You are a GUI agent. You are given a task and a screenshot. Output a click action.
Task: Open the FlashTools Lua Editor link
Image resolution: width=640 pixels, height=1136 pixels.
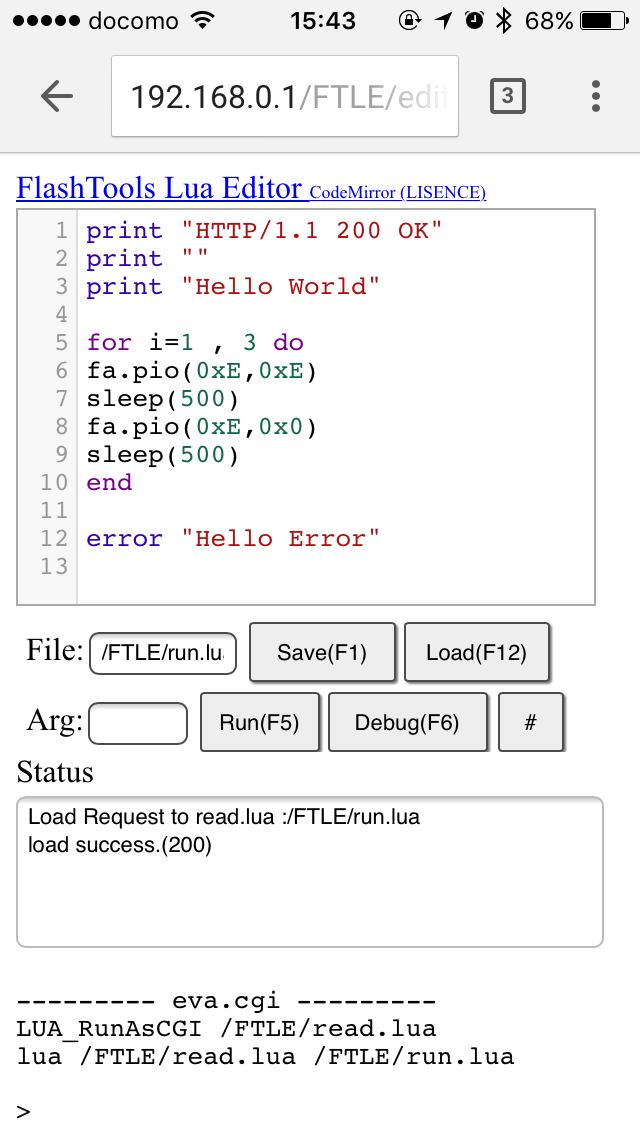coord(159,188)
